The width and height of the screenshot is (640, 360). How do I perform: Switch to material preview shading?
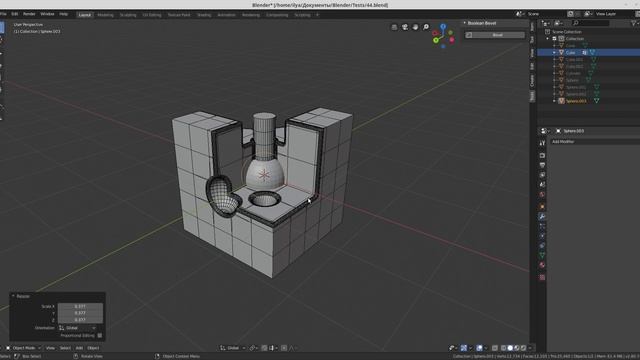(x=517, y=348)
